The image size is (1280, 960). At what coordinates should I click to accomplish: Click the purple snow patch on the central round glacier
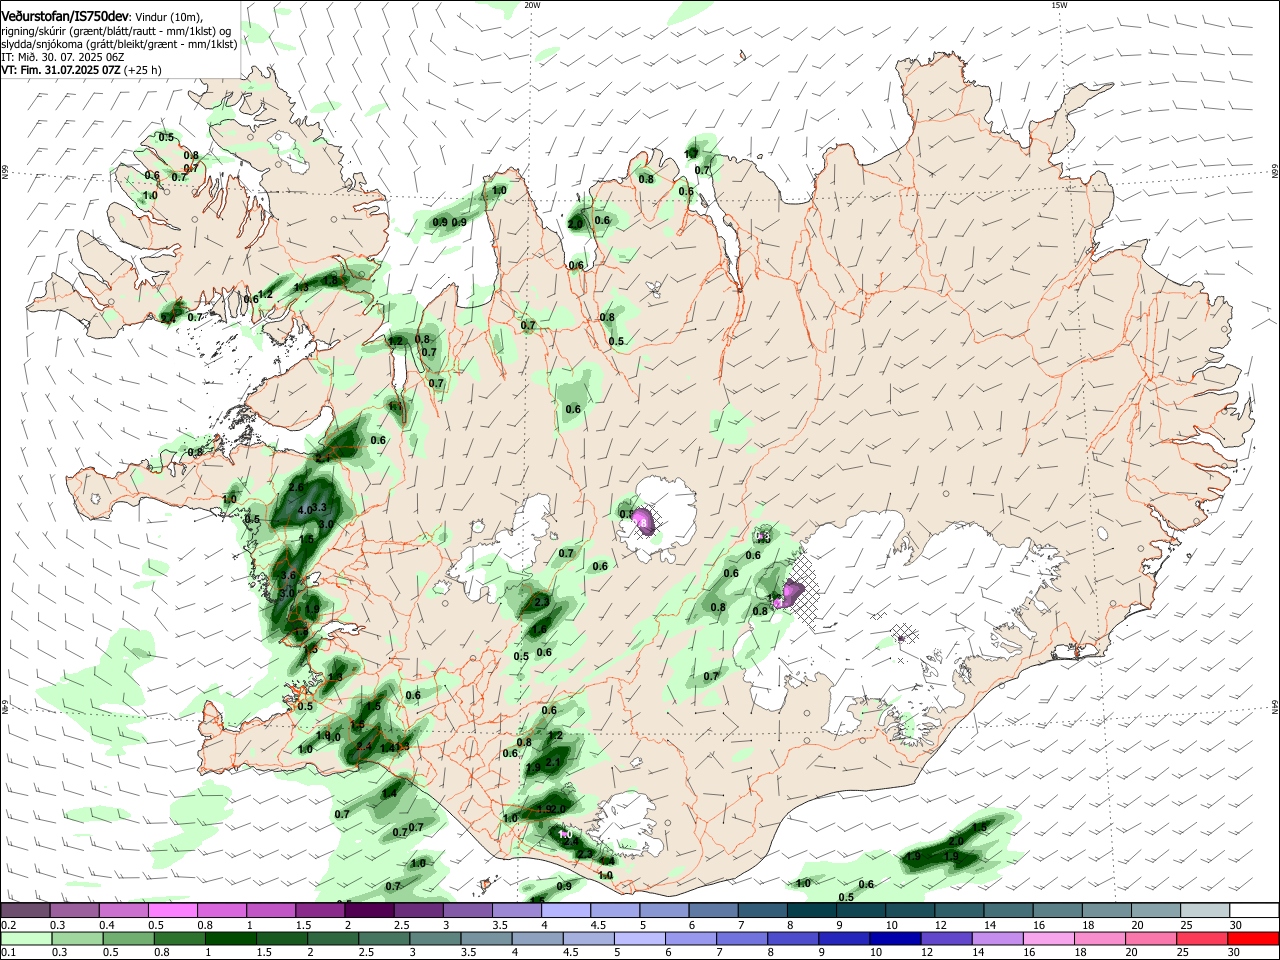(644, 521)
